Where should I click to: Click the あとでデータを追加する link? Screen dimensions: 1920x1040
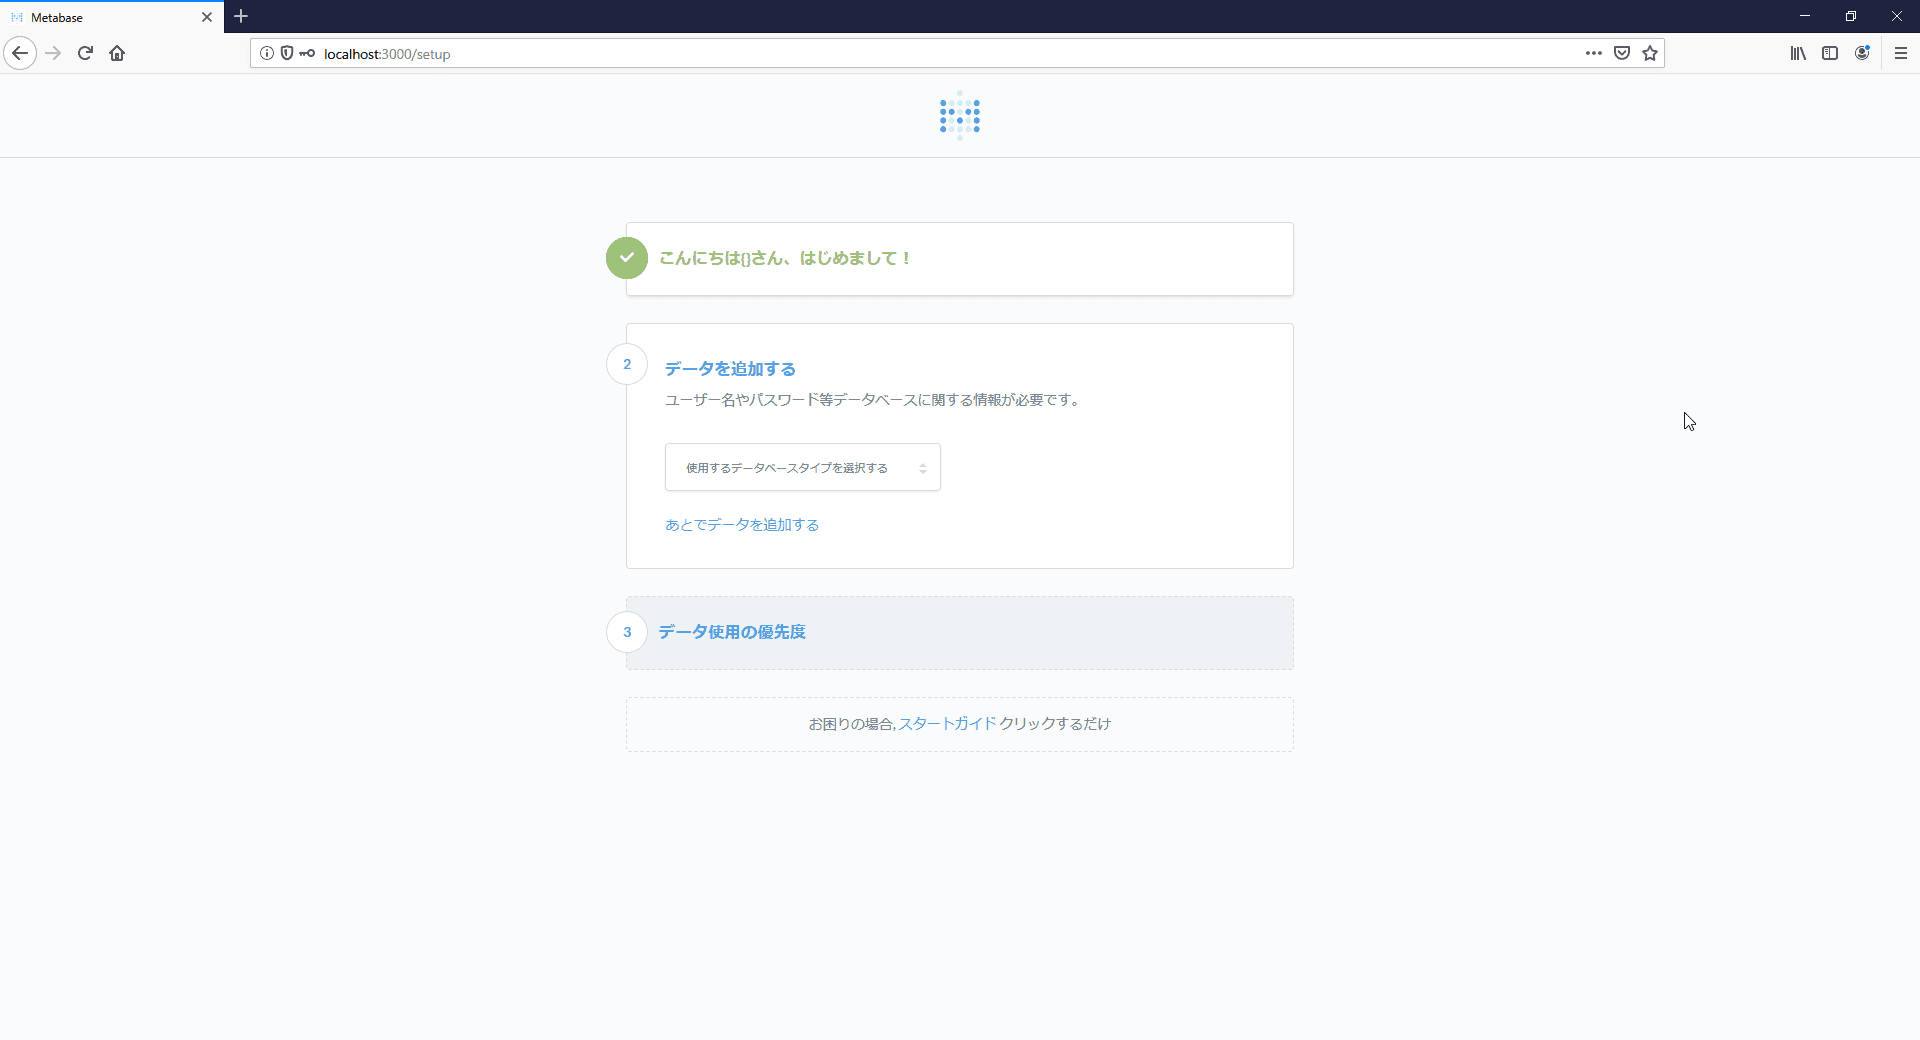pos(742,525)
